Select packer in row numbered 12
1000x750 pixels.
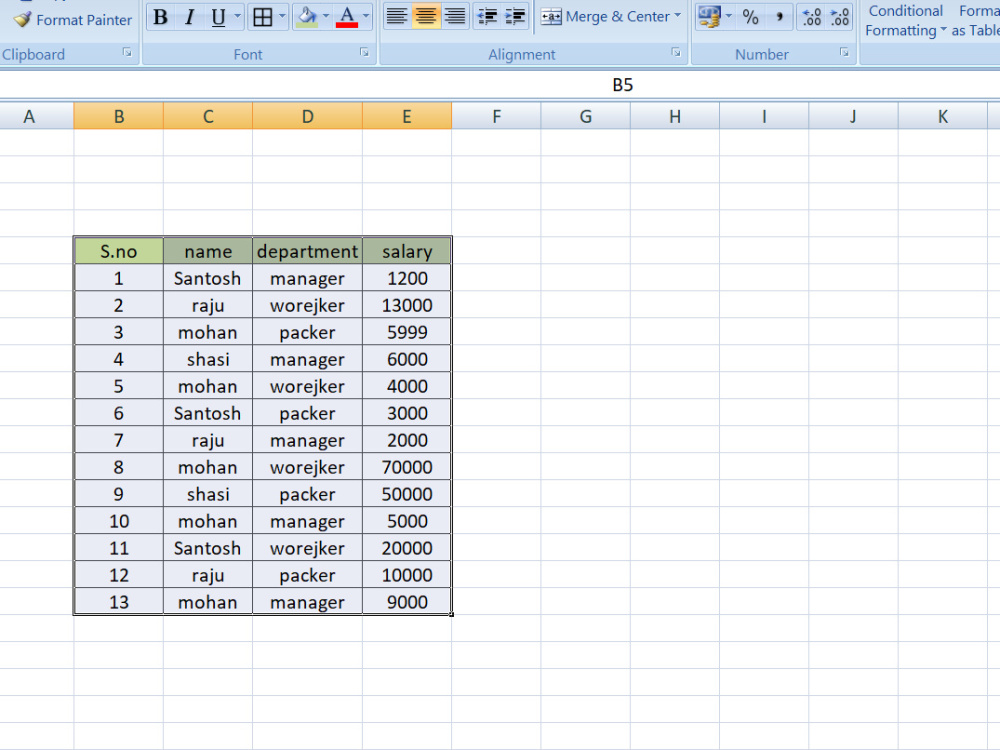coord(307,575)
